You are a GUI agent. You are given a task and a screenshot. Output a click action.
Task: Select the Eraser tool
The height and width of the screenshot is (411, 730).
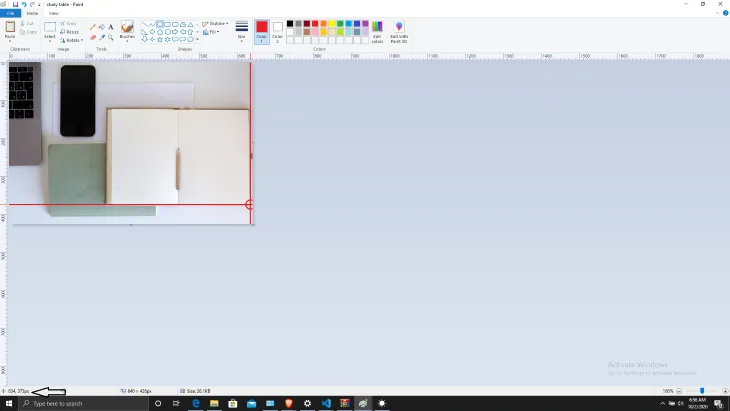tap(93, 37)
